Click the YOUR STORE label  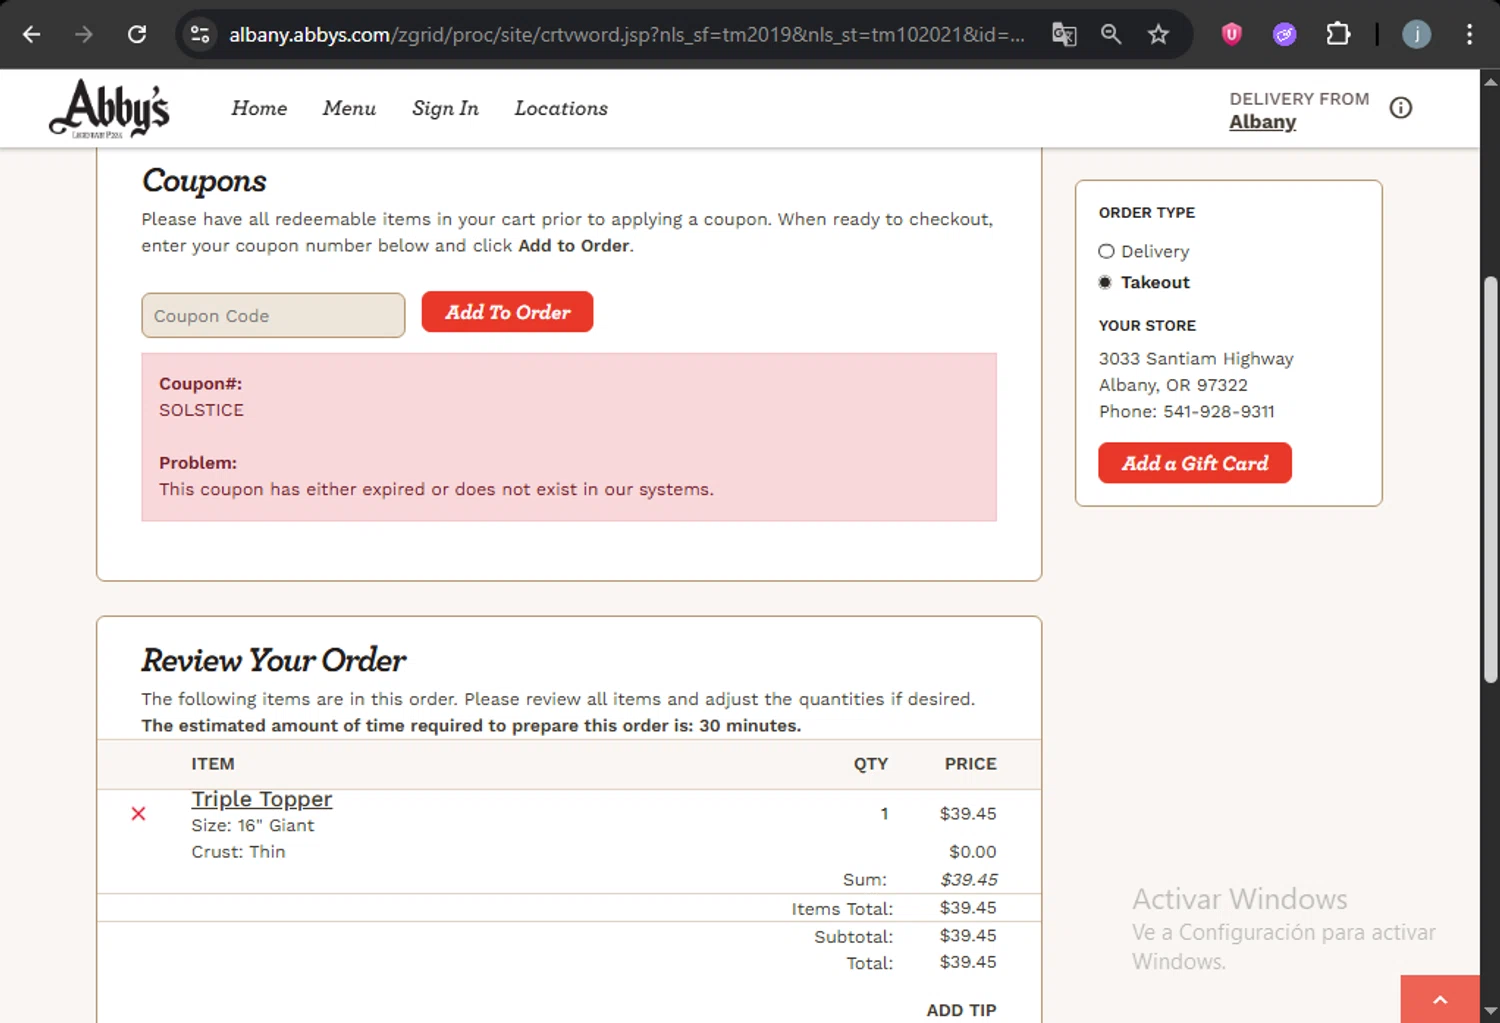(x=1147, y=326)
